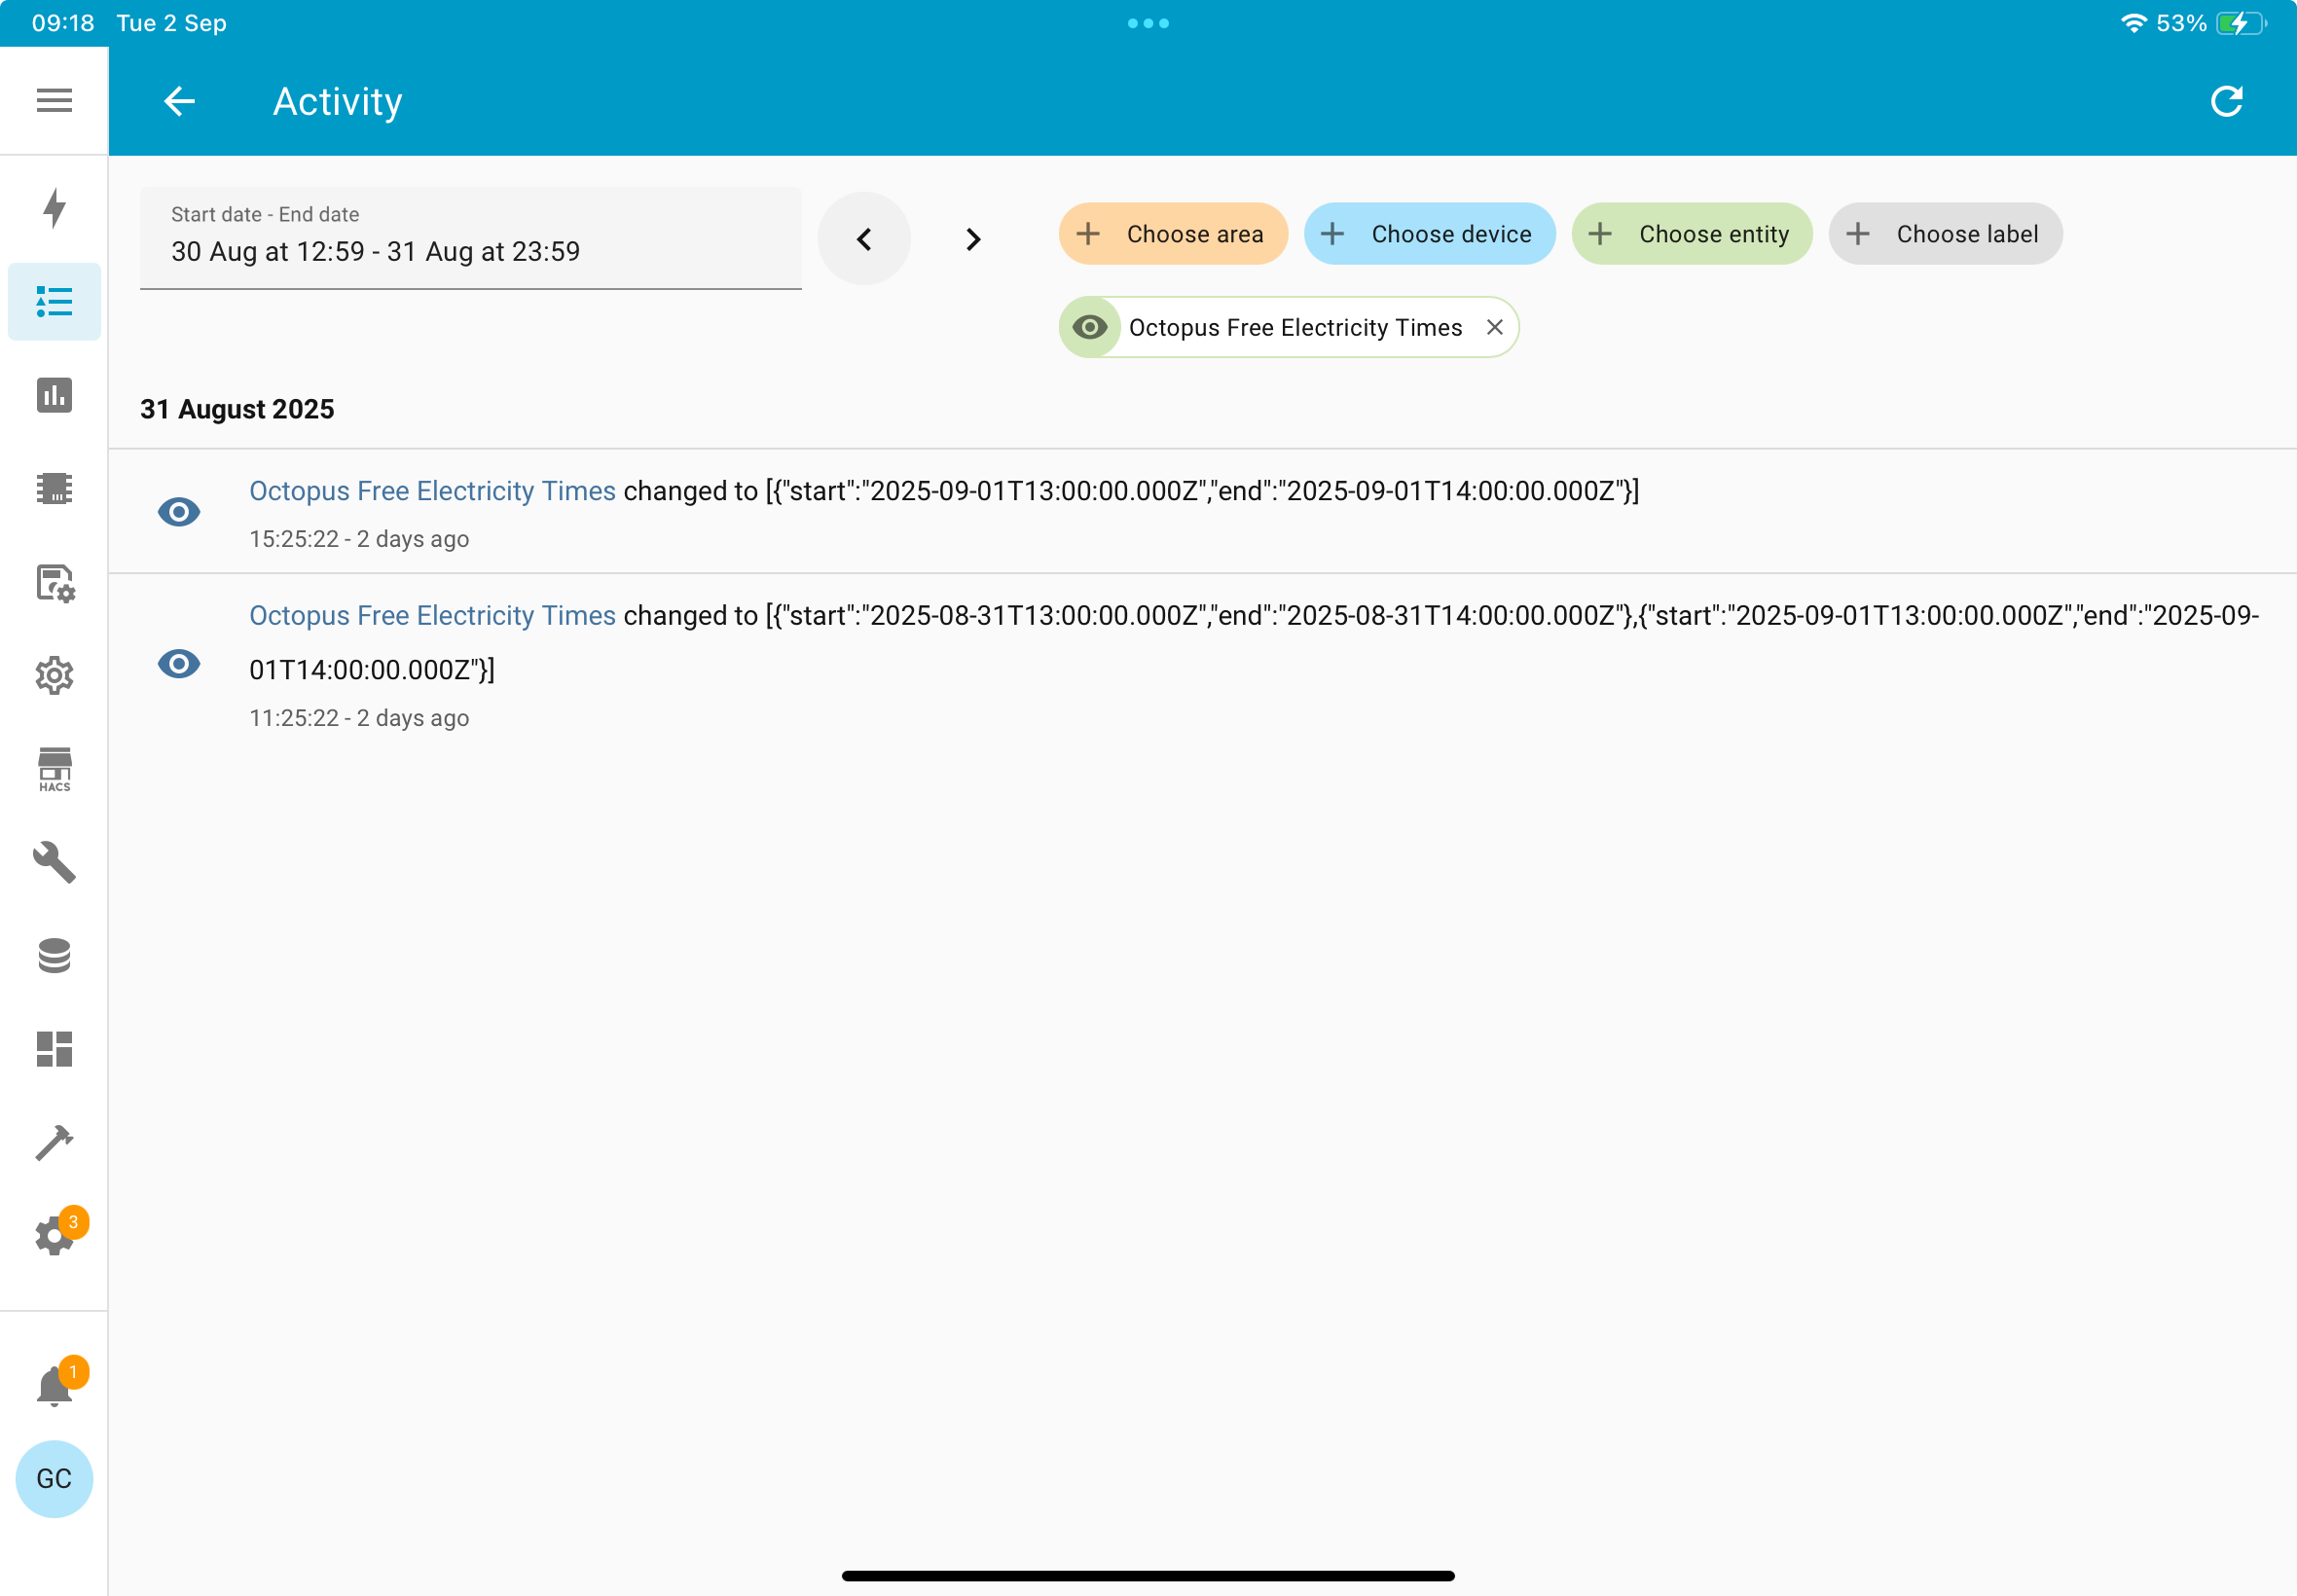The height and width of the screenshot is (1596, 2297).
Task: Open the Choose device picker
Action: click(1429, 234)
